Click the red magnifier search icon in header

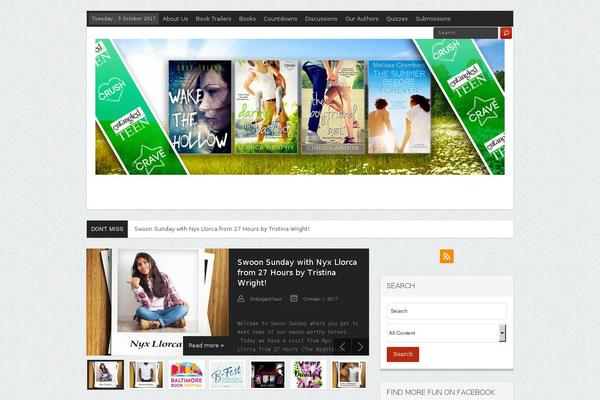(x=506, y=33)
